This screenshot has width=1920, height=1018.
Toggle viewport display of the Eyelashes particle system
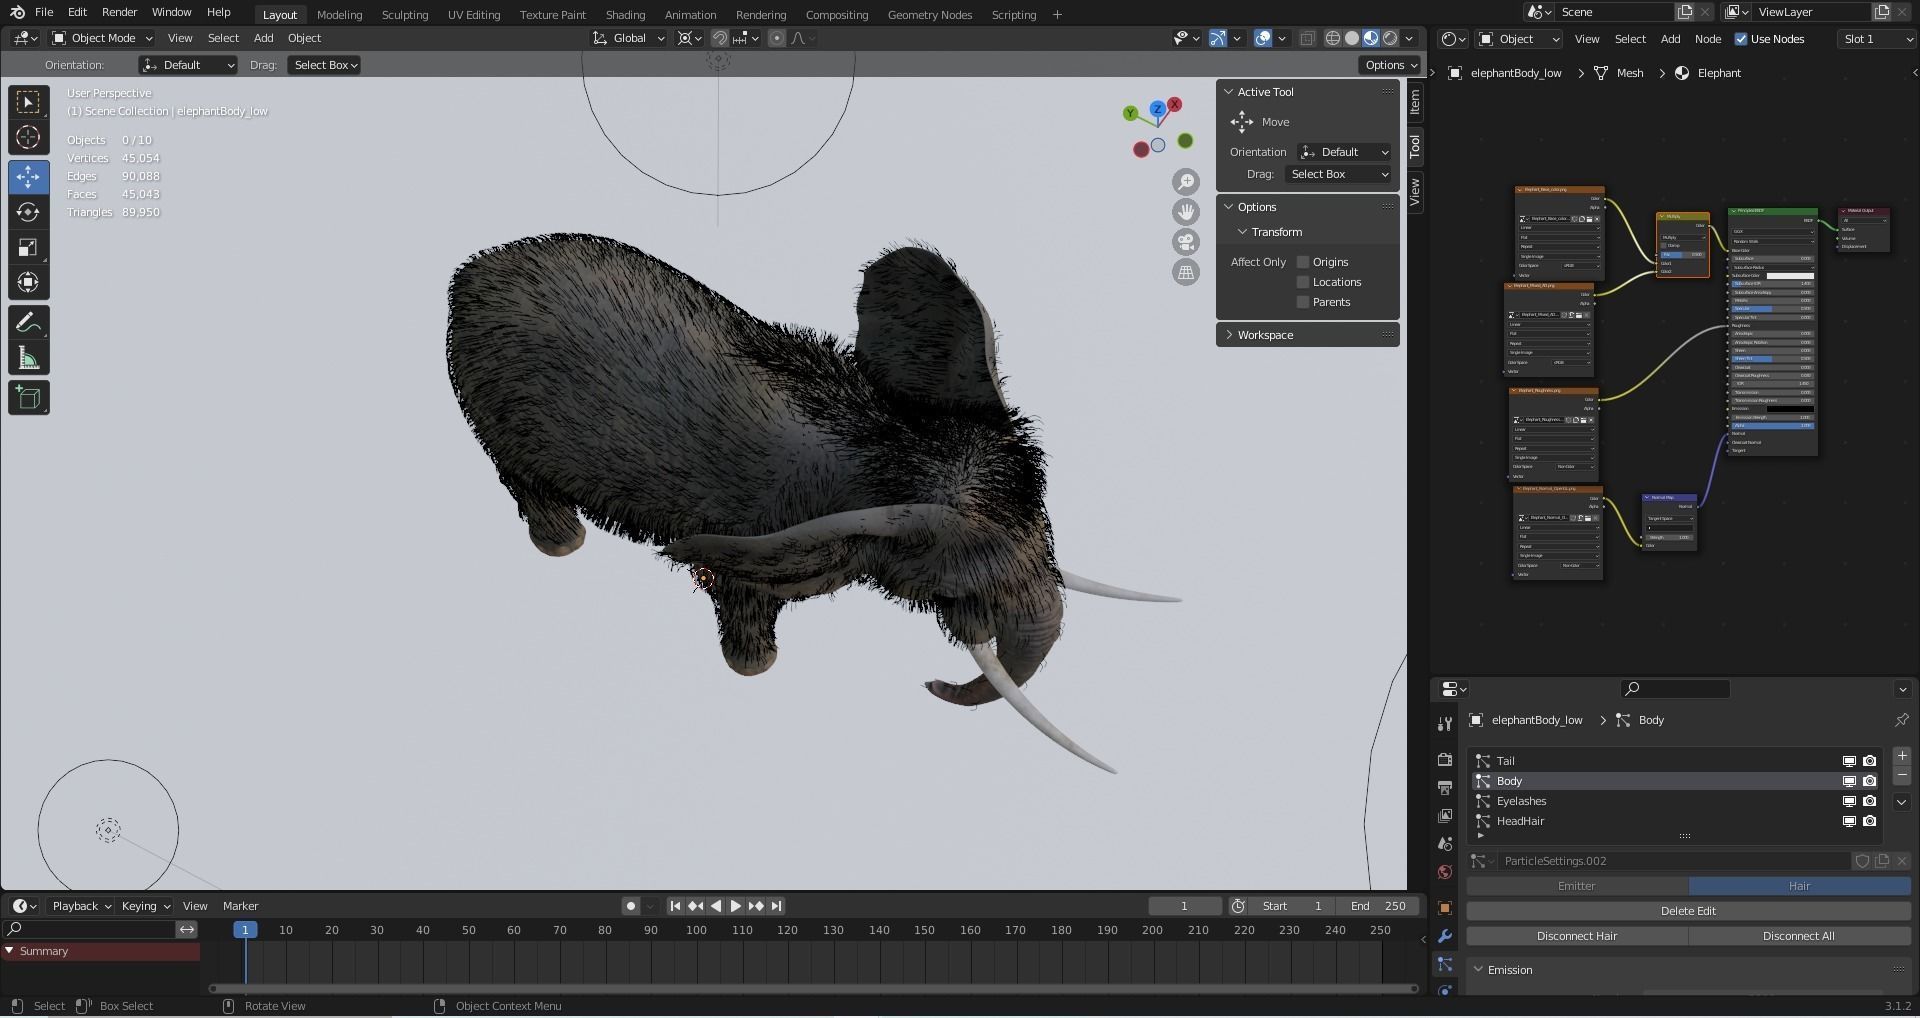(1849, 801)
